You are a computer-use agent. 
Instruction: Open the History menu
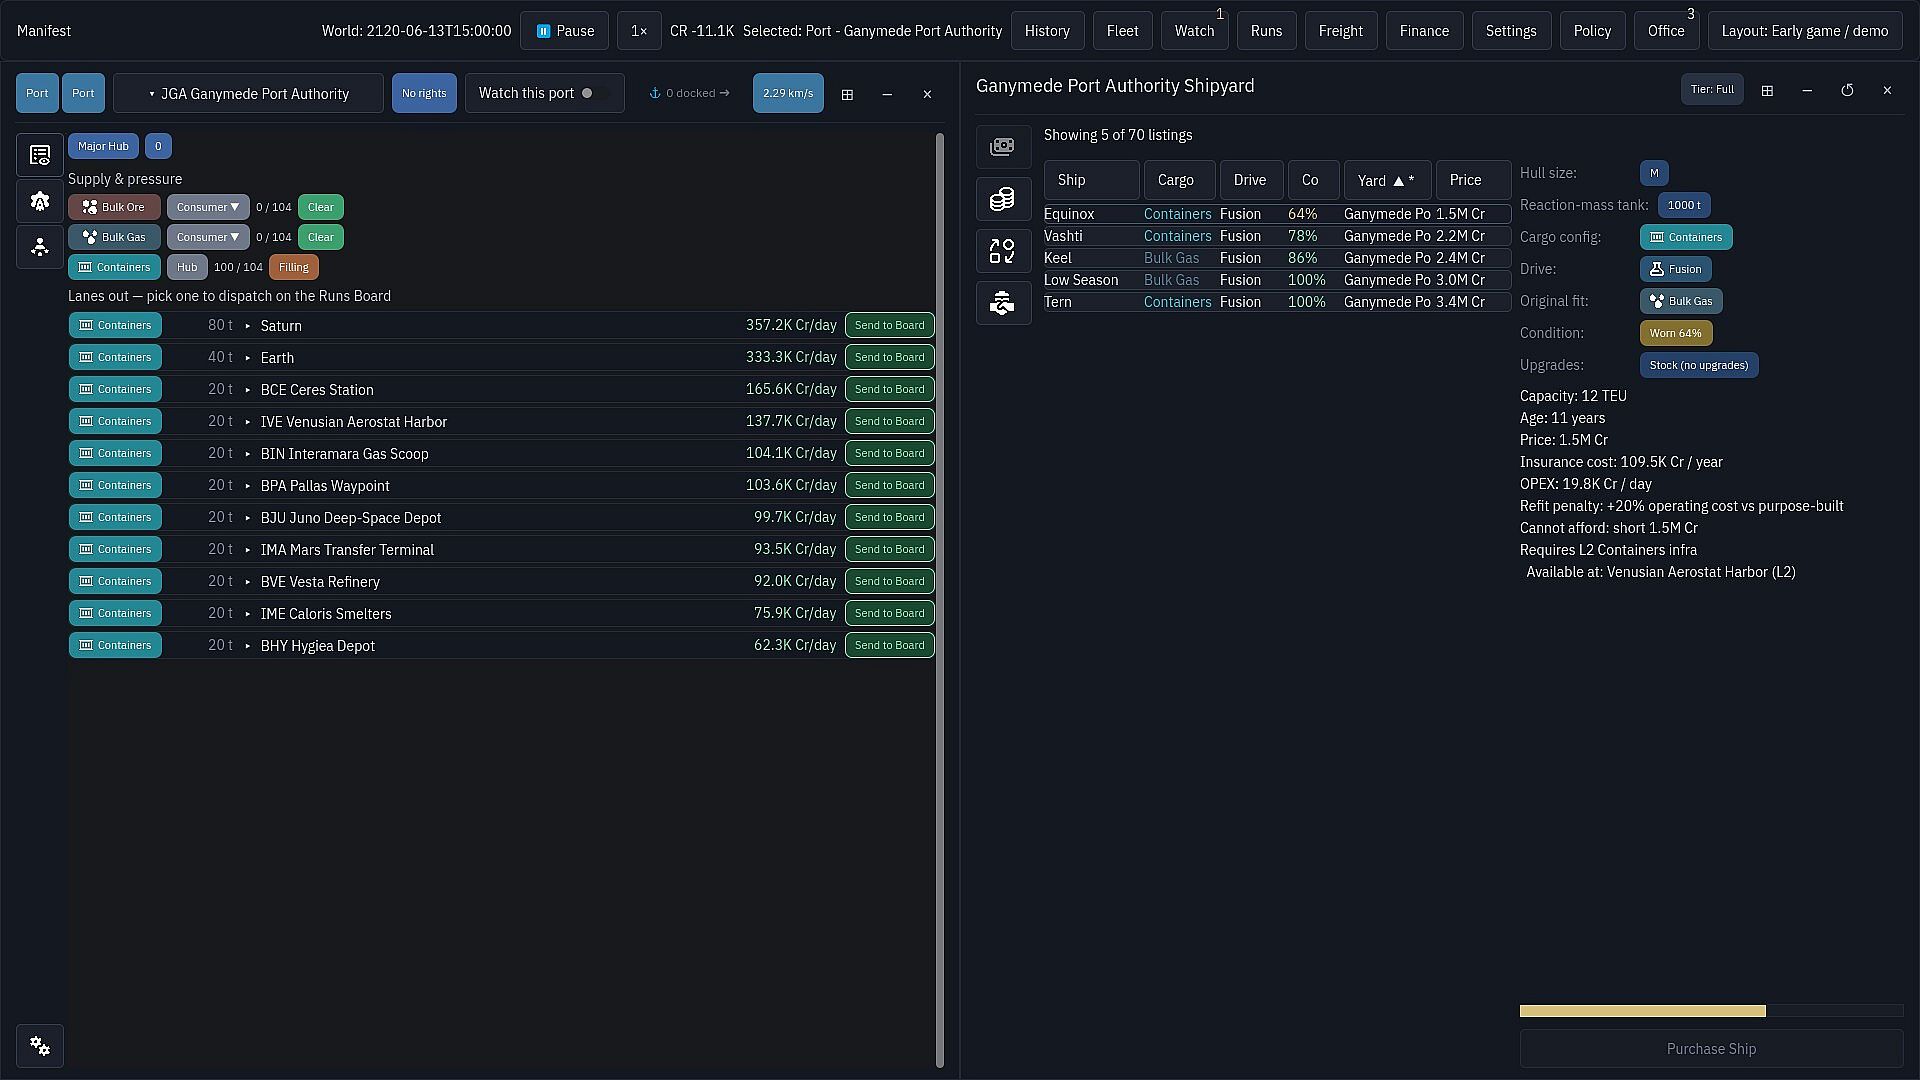click(x=1047, y=31)
